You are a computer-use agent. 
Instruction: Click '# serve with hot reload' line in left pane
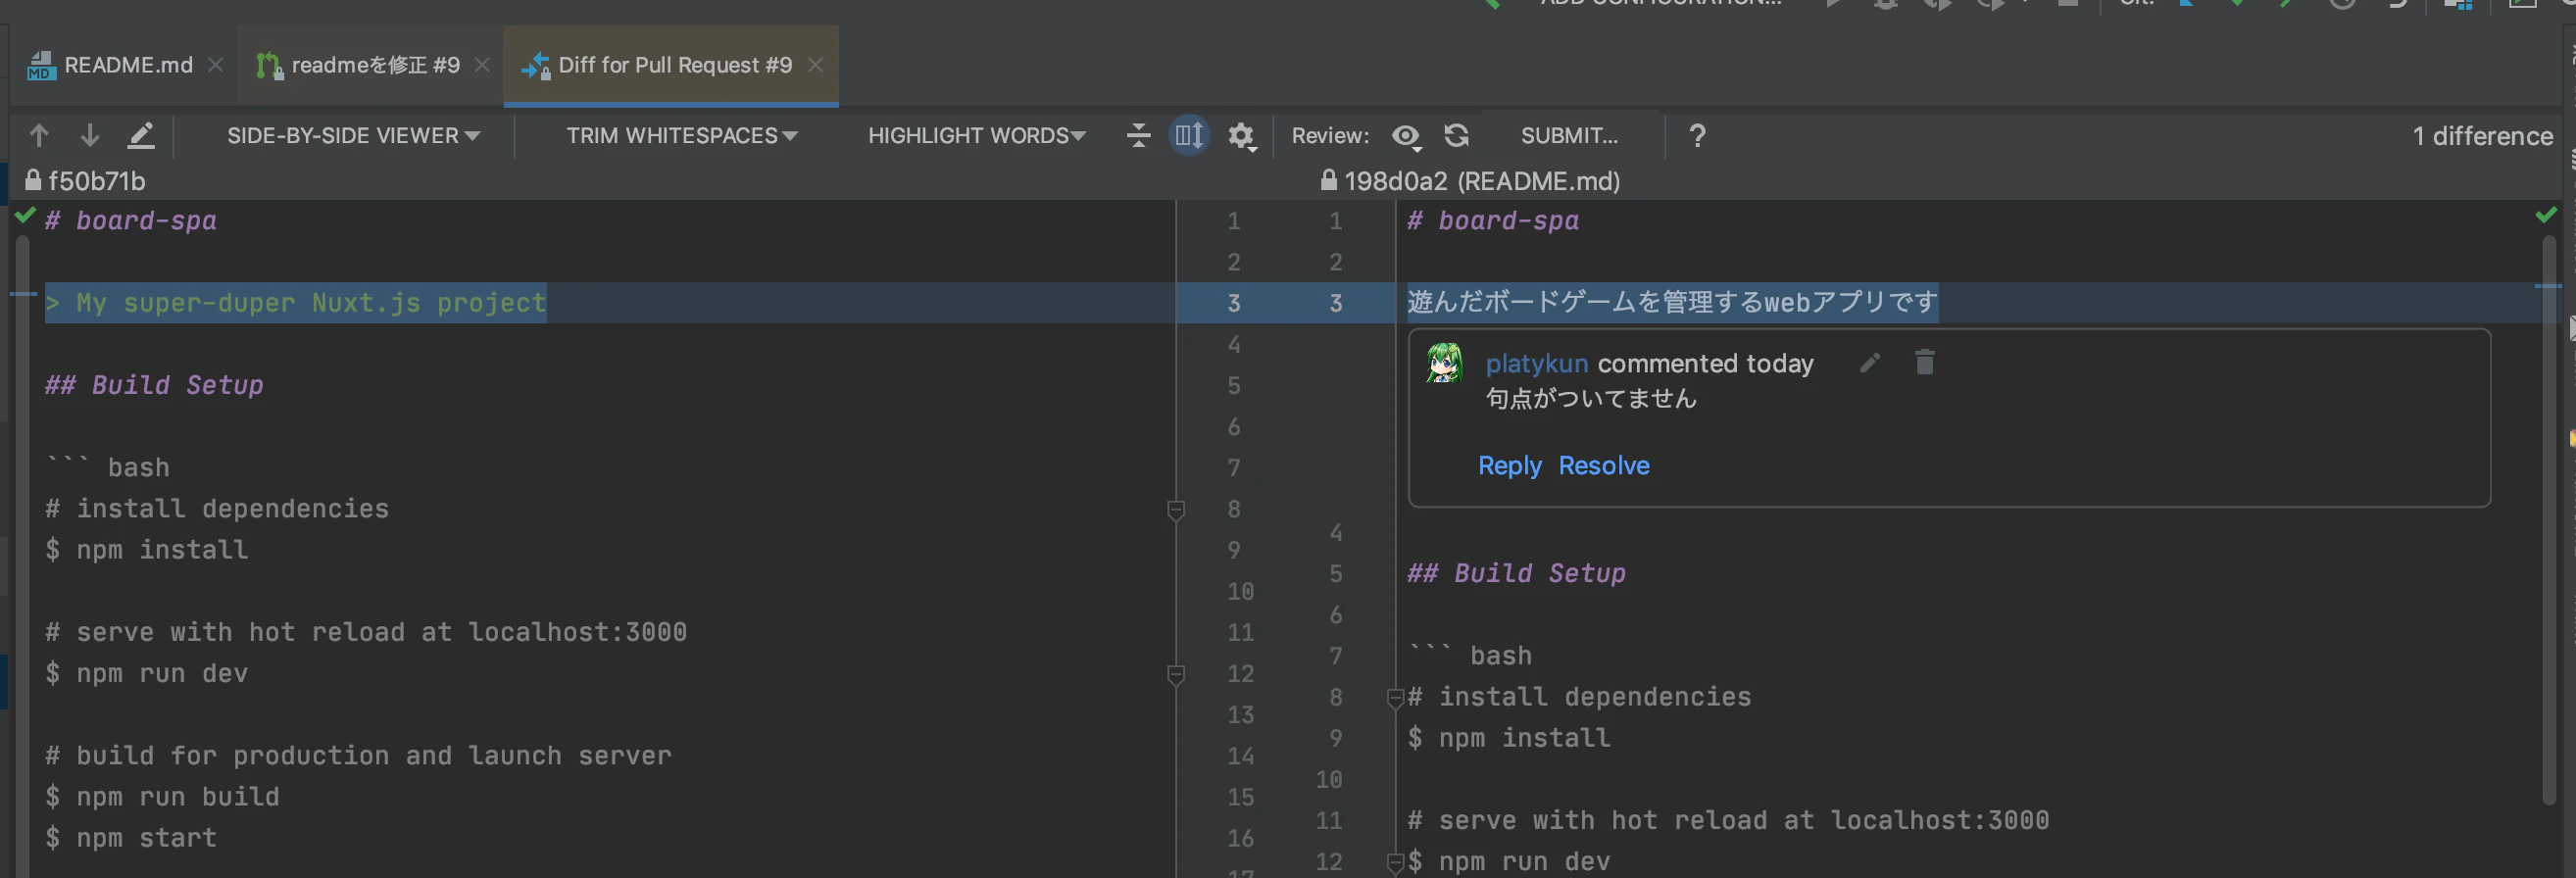pos(366,632)
